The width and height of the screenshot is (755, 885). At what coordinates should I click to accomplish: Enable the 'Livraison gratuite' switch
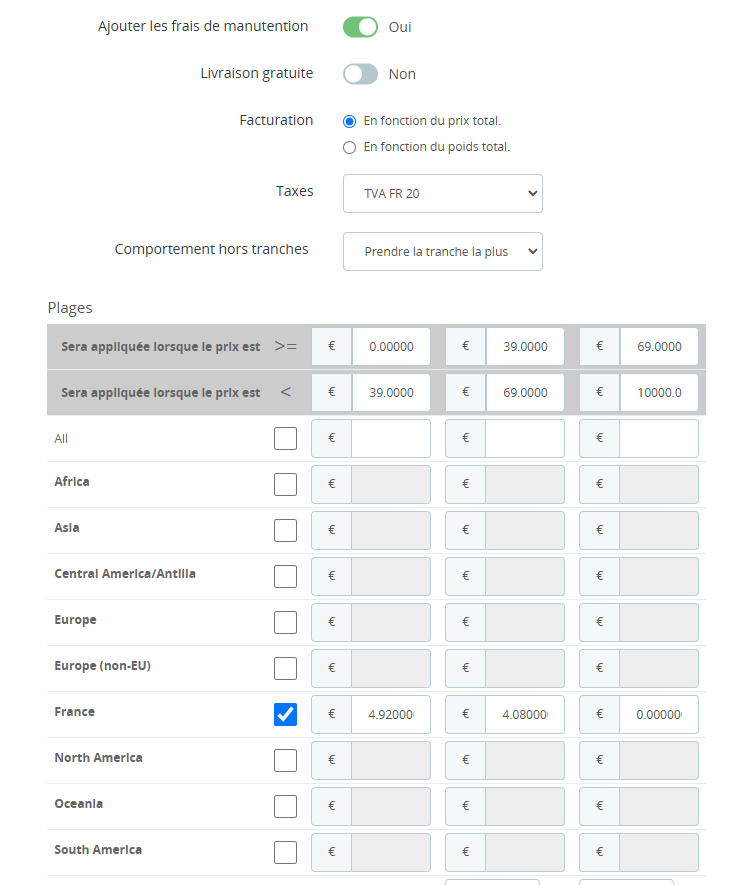[x=360, y=74]
